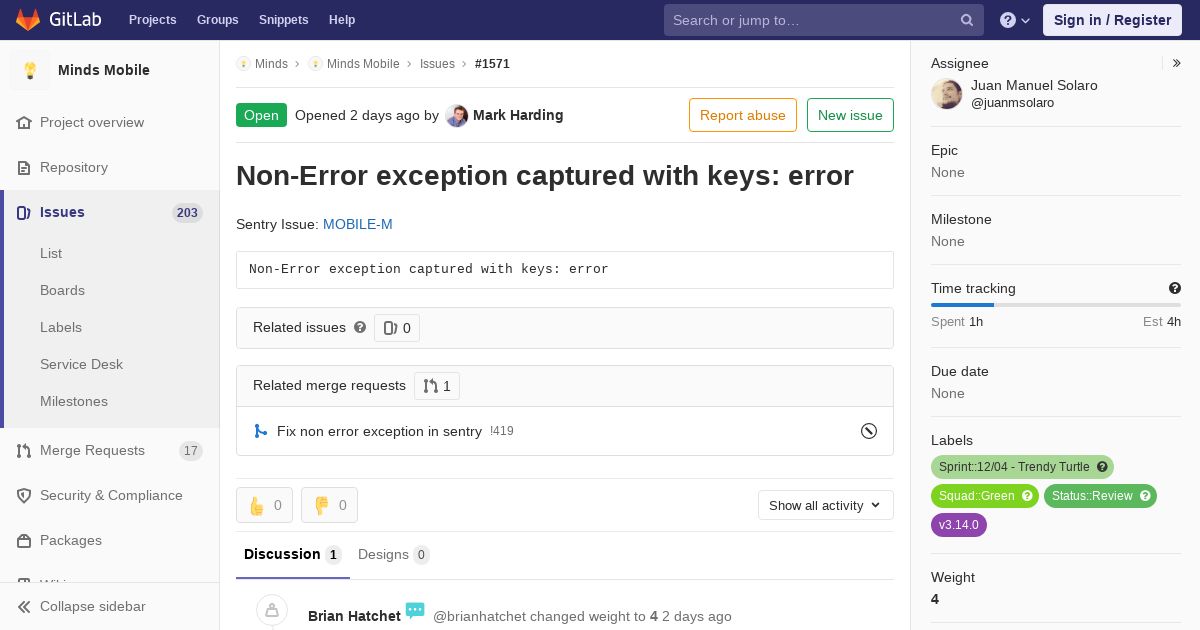
Task: Click Mark Harding's avatar
Action: (457, 115)
